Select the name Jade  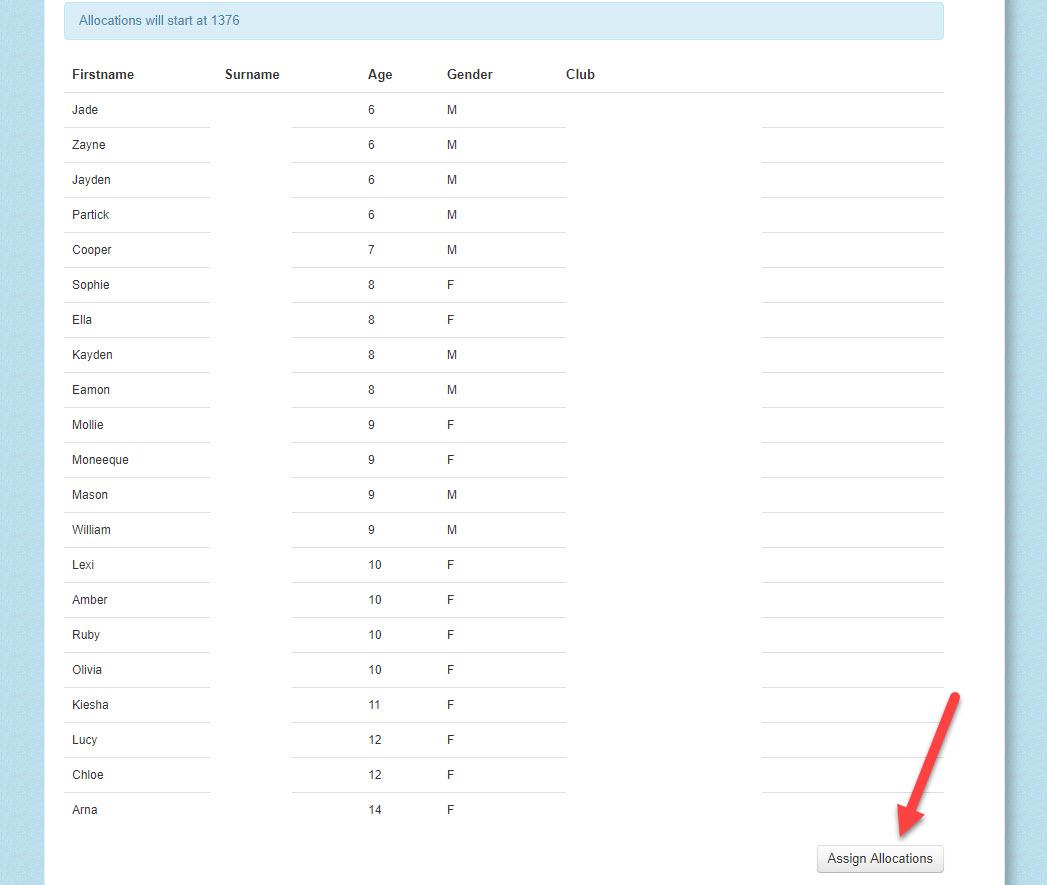point(85,110)
